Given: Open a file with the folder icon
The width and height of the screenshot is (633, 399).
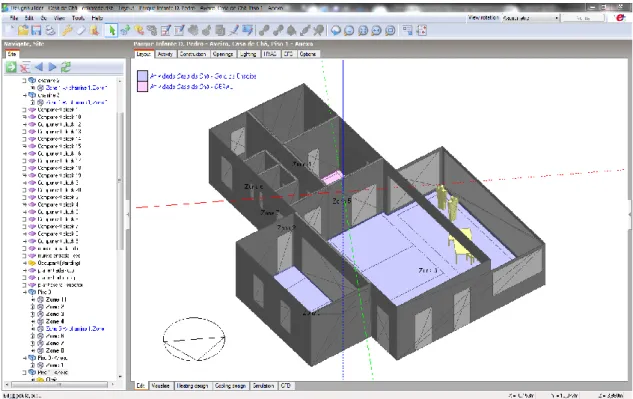Looking at the screenshot, I should tap(23, 30).
